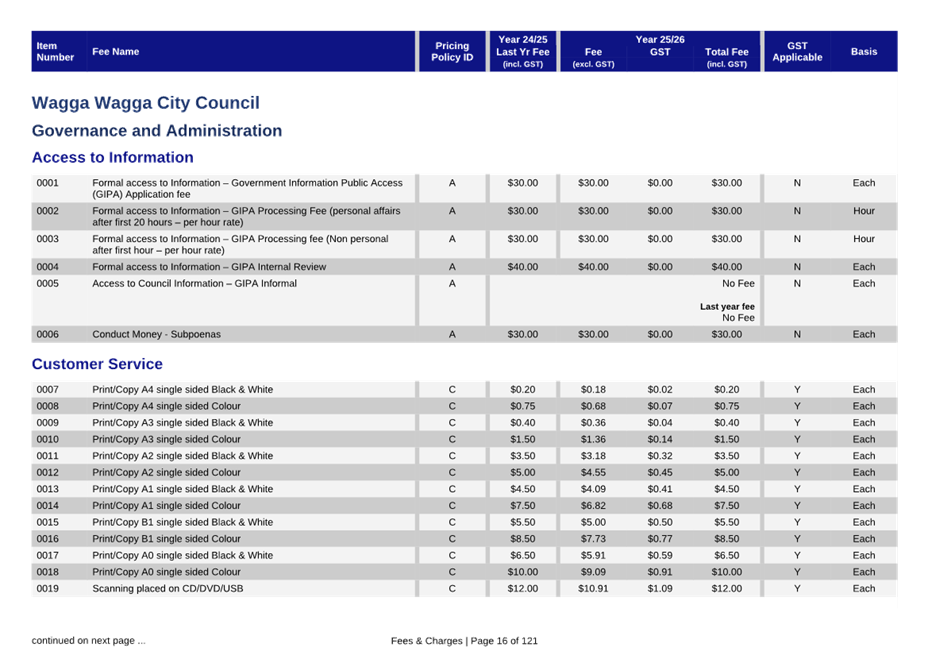Select 'Year 24/25 Last Yr Fee' header
Screen dimensions: 928x656
point(523,52)
